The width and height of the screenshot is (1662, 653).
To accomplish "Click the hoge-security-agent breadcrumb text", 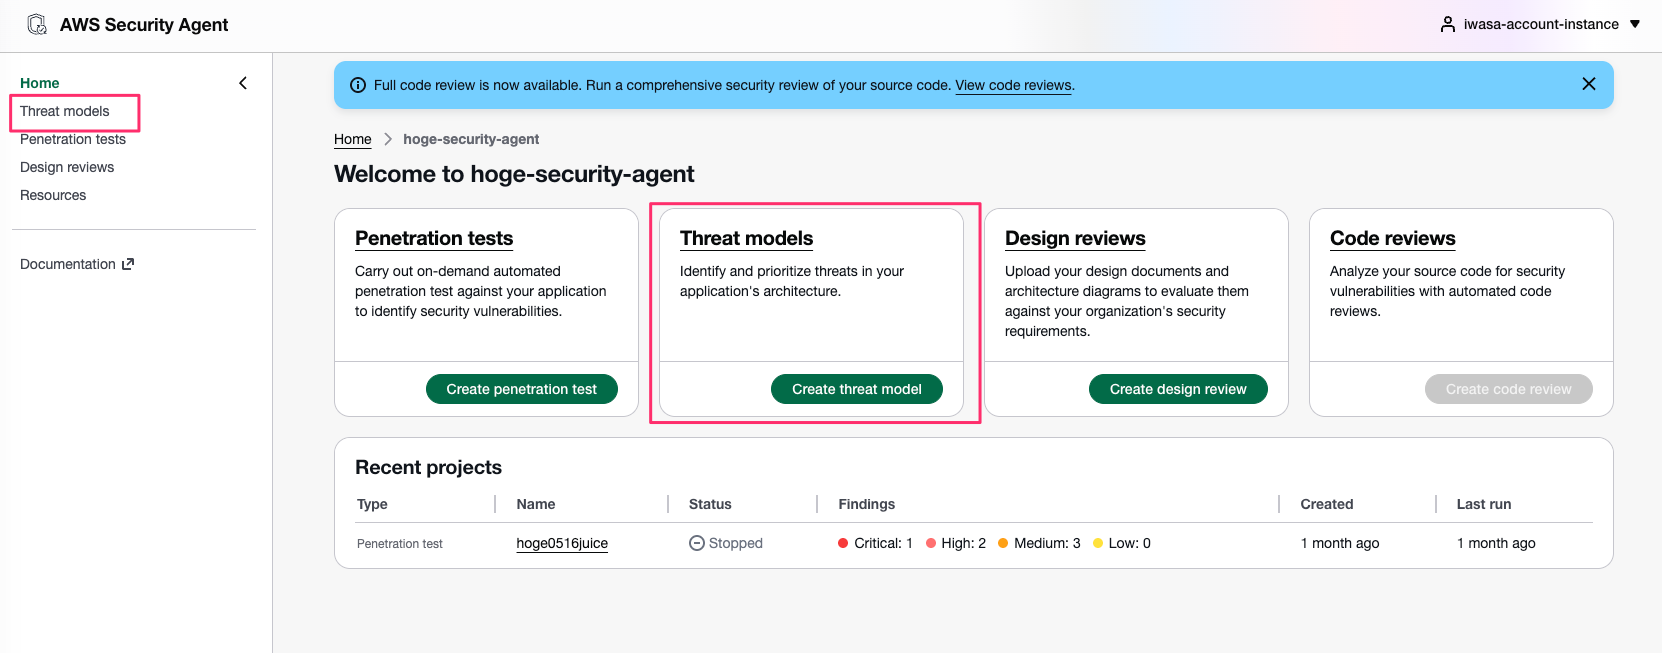I will click(x=471, y=139).
